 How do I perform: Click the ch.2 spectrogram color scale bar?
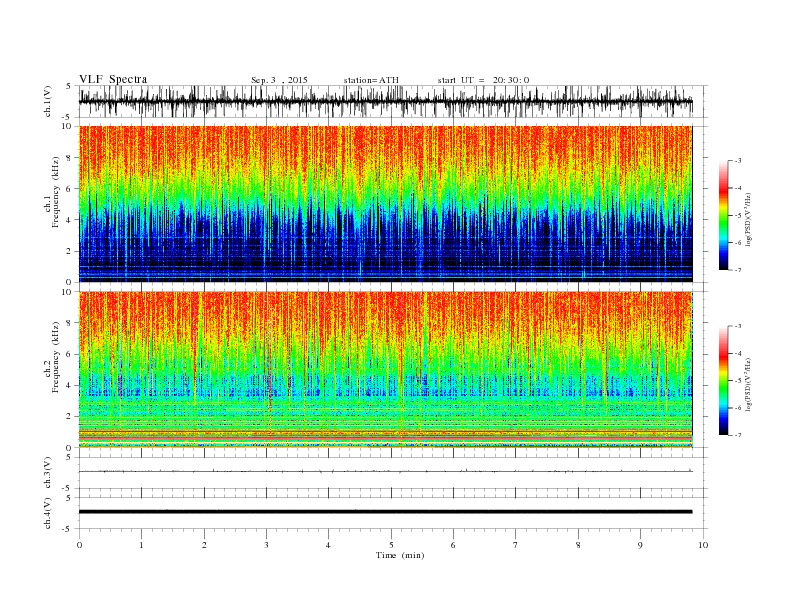(x=723, y=380)
